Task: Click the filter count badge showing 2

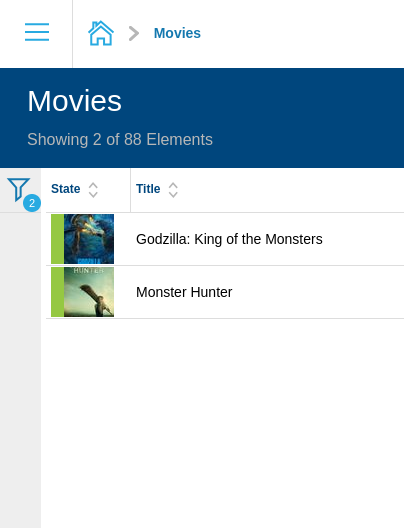Action: pos(32,203)
